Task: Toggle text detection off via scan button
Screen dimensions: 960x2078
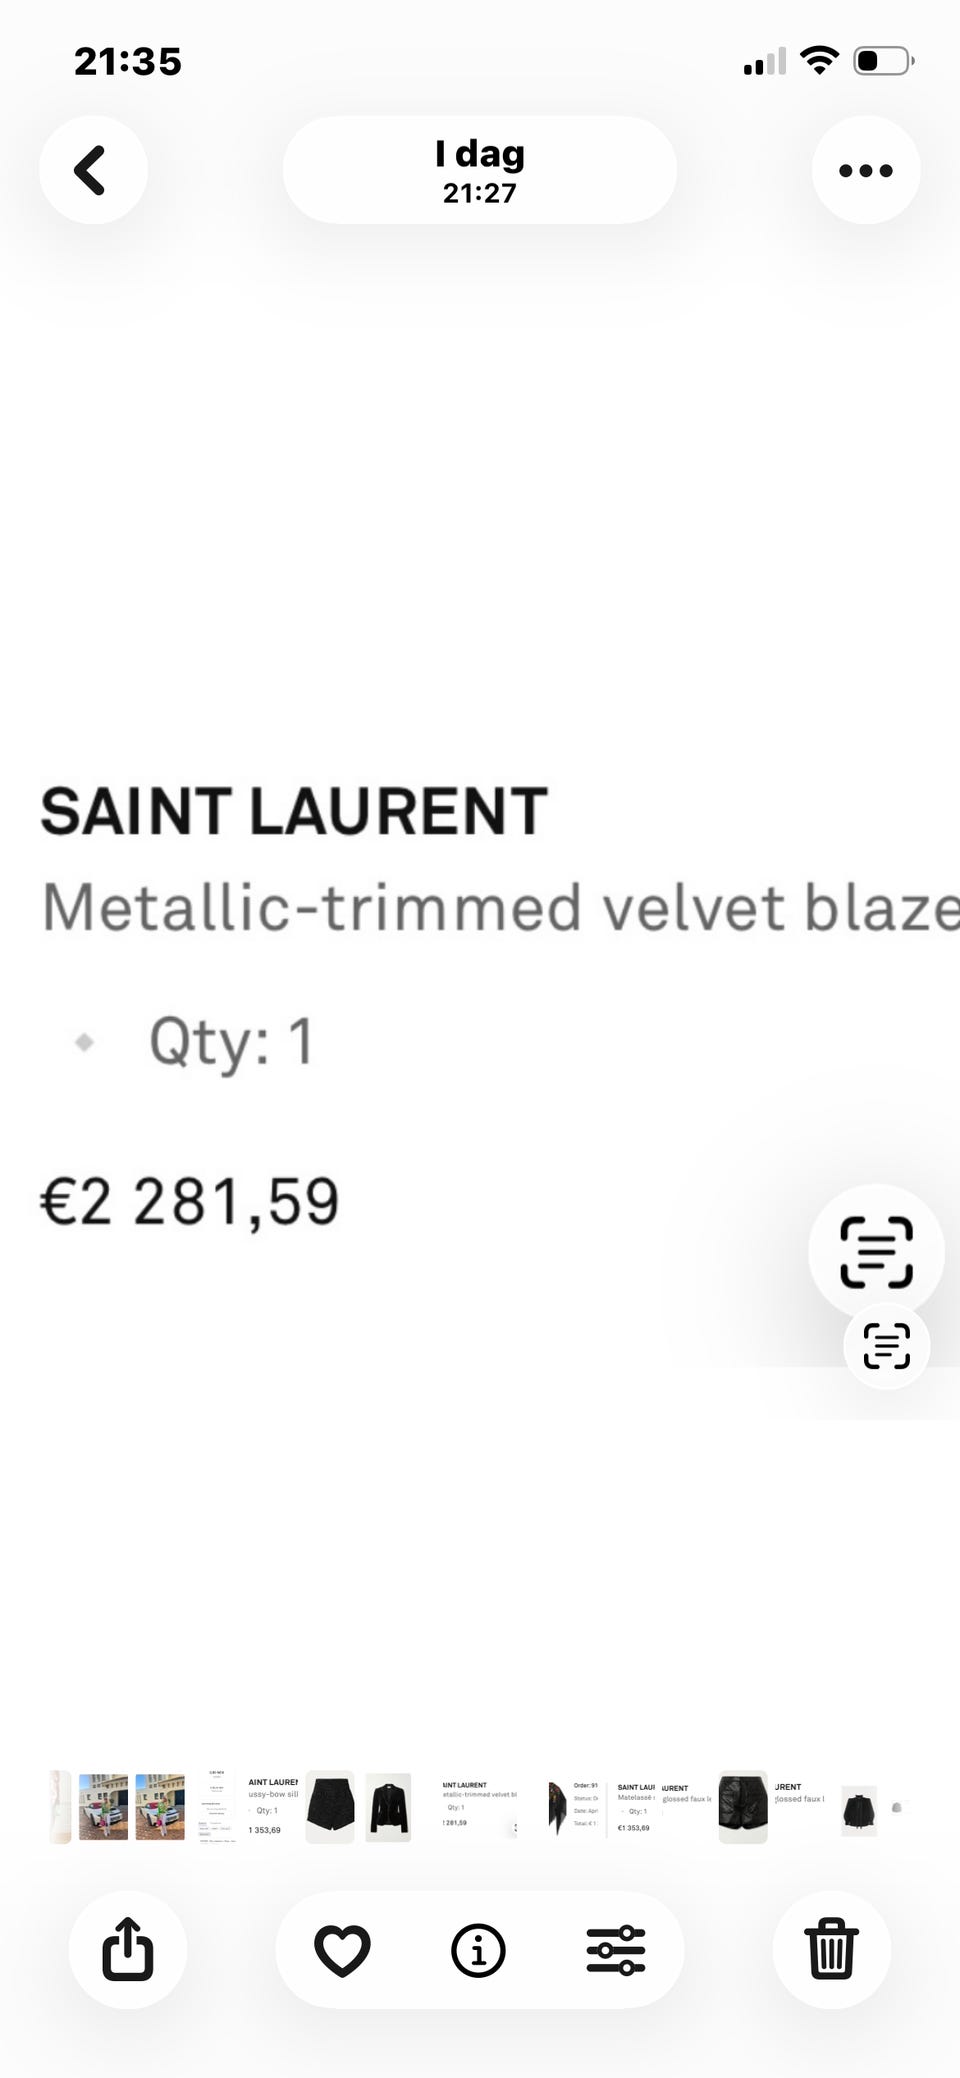Action: [x=884, y=1346]
